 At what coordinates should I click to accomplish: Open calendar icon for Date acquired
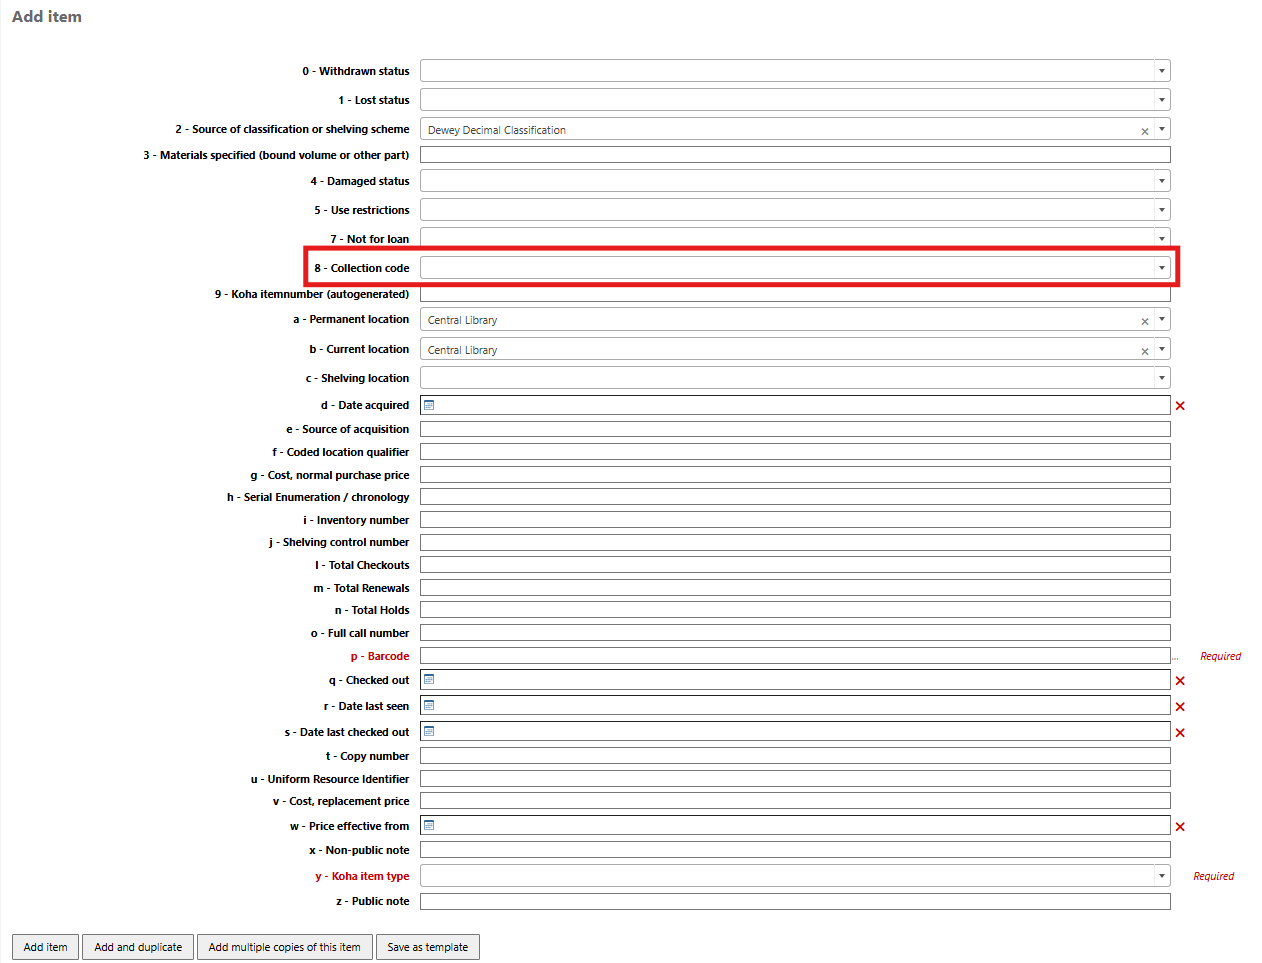tap(429, 405)
